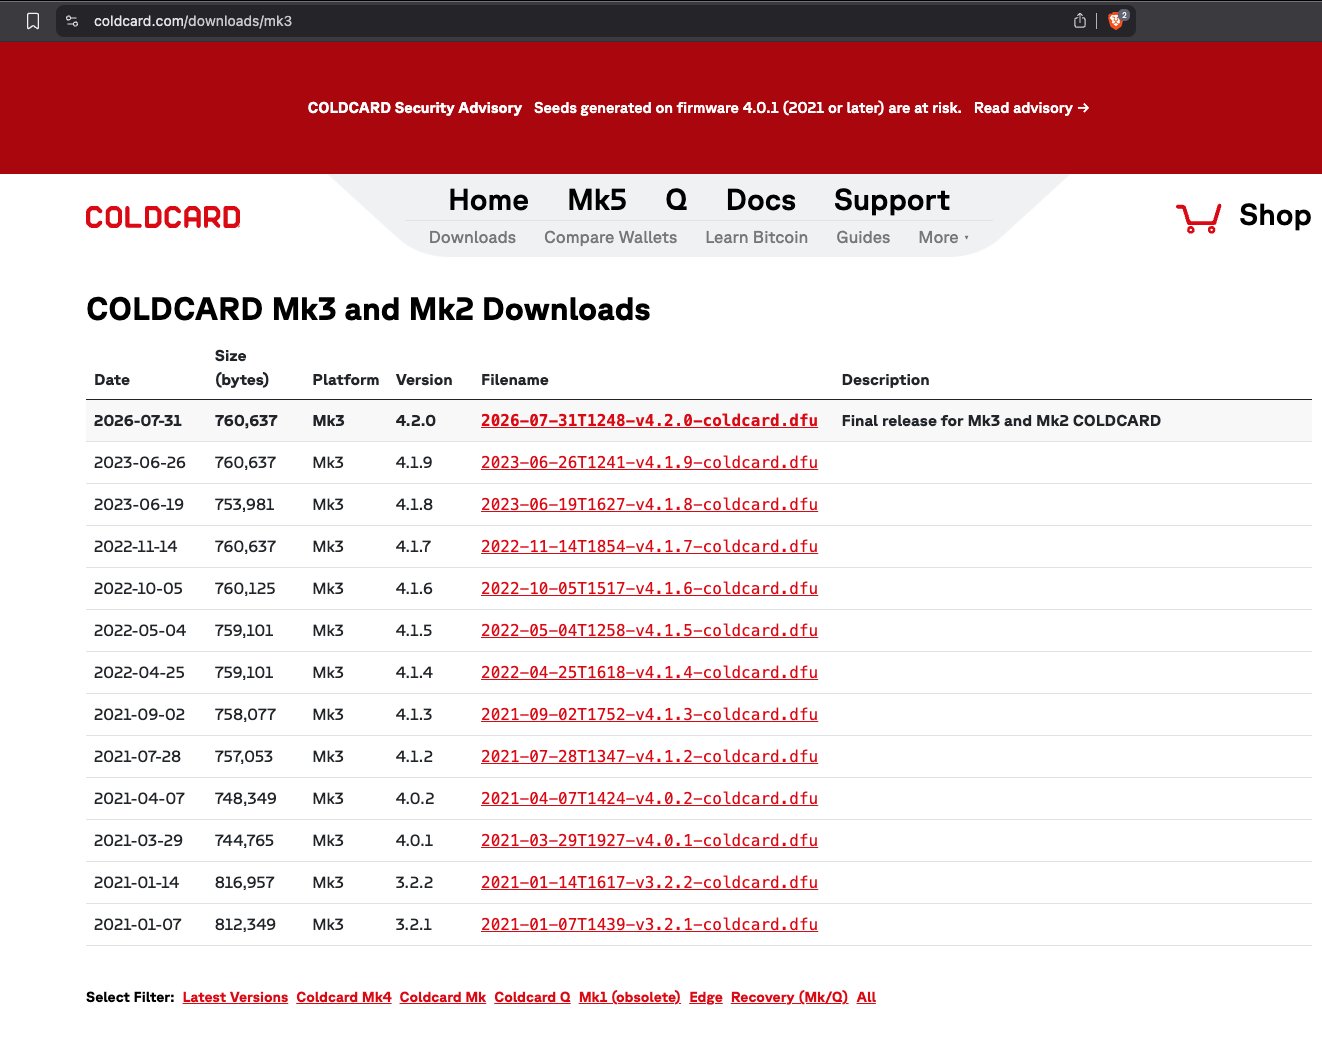Download v4.1.5 coldcard.dfu firmware
The width and height of the screenshot is (1322, 1063).
(x=649, y=631)
